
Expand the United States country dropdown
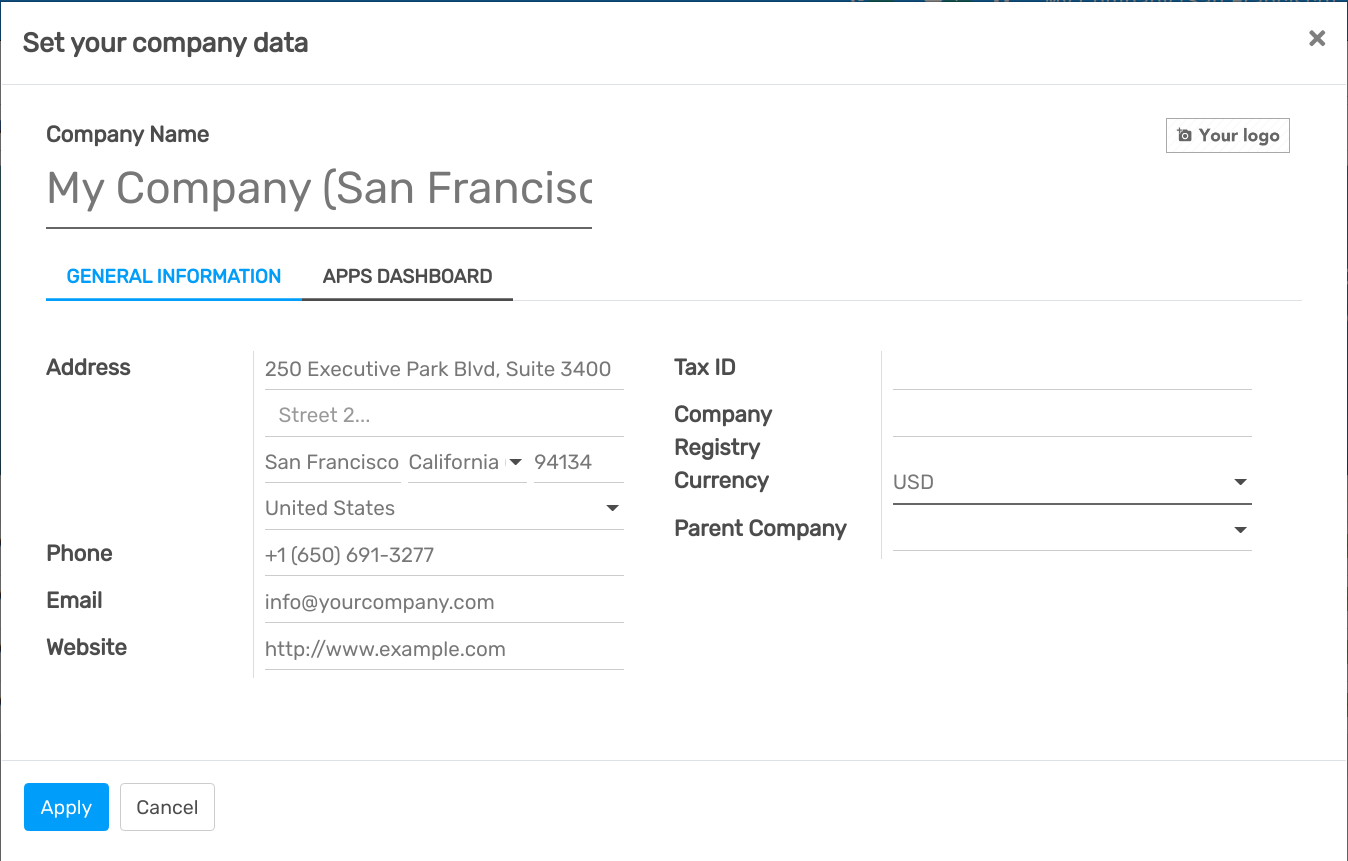pos(611,508)
